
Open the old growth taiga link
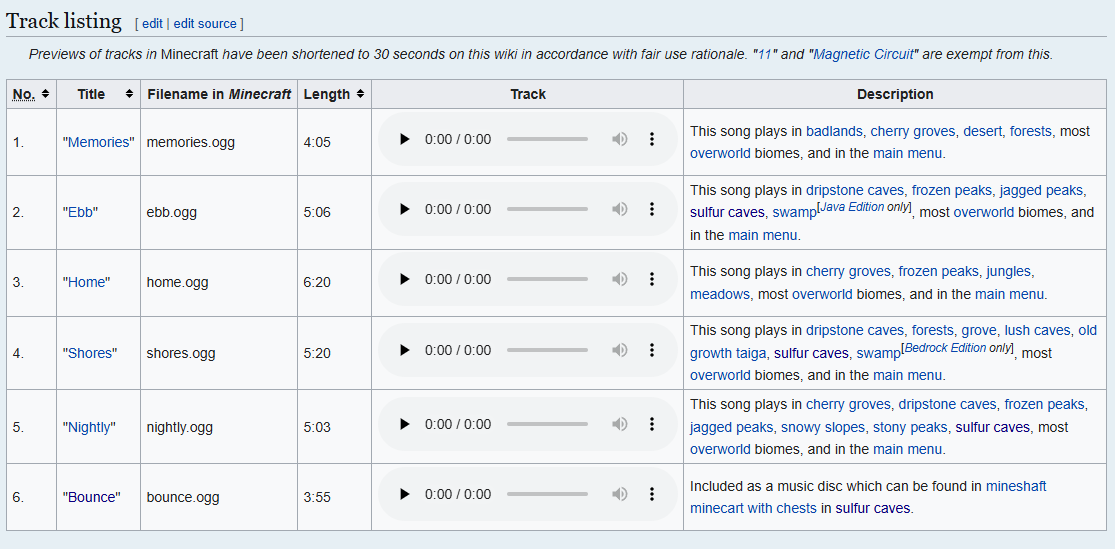coord(728,353)
